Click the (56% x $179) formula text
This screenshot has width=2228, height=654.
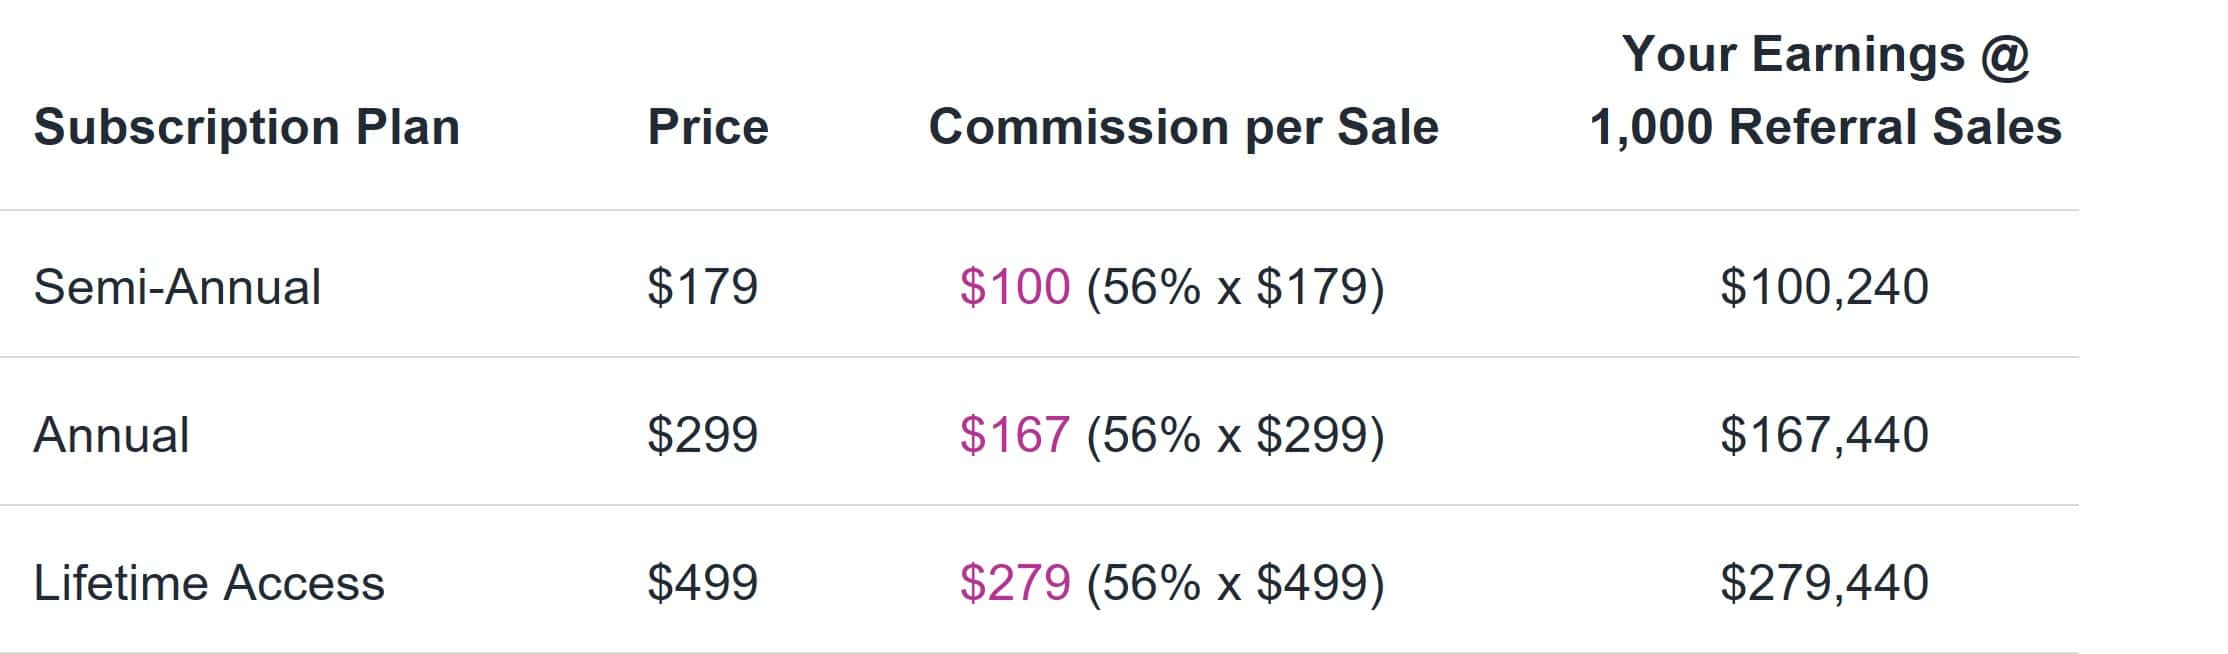pyautogui.click(x=1236, y=287)
